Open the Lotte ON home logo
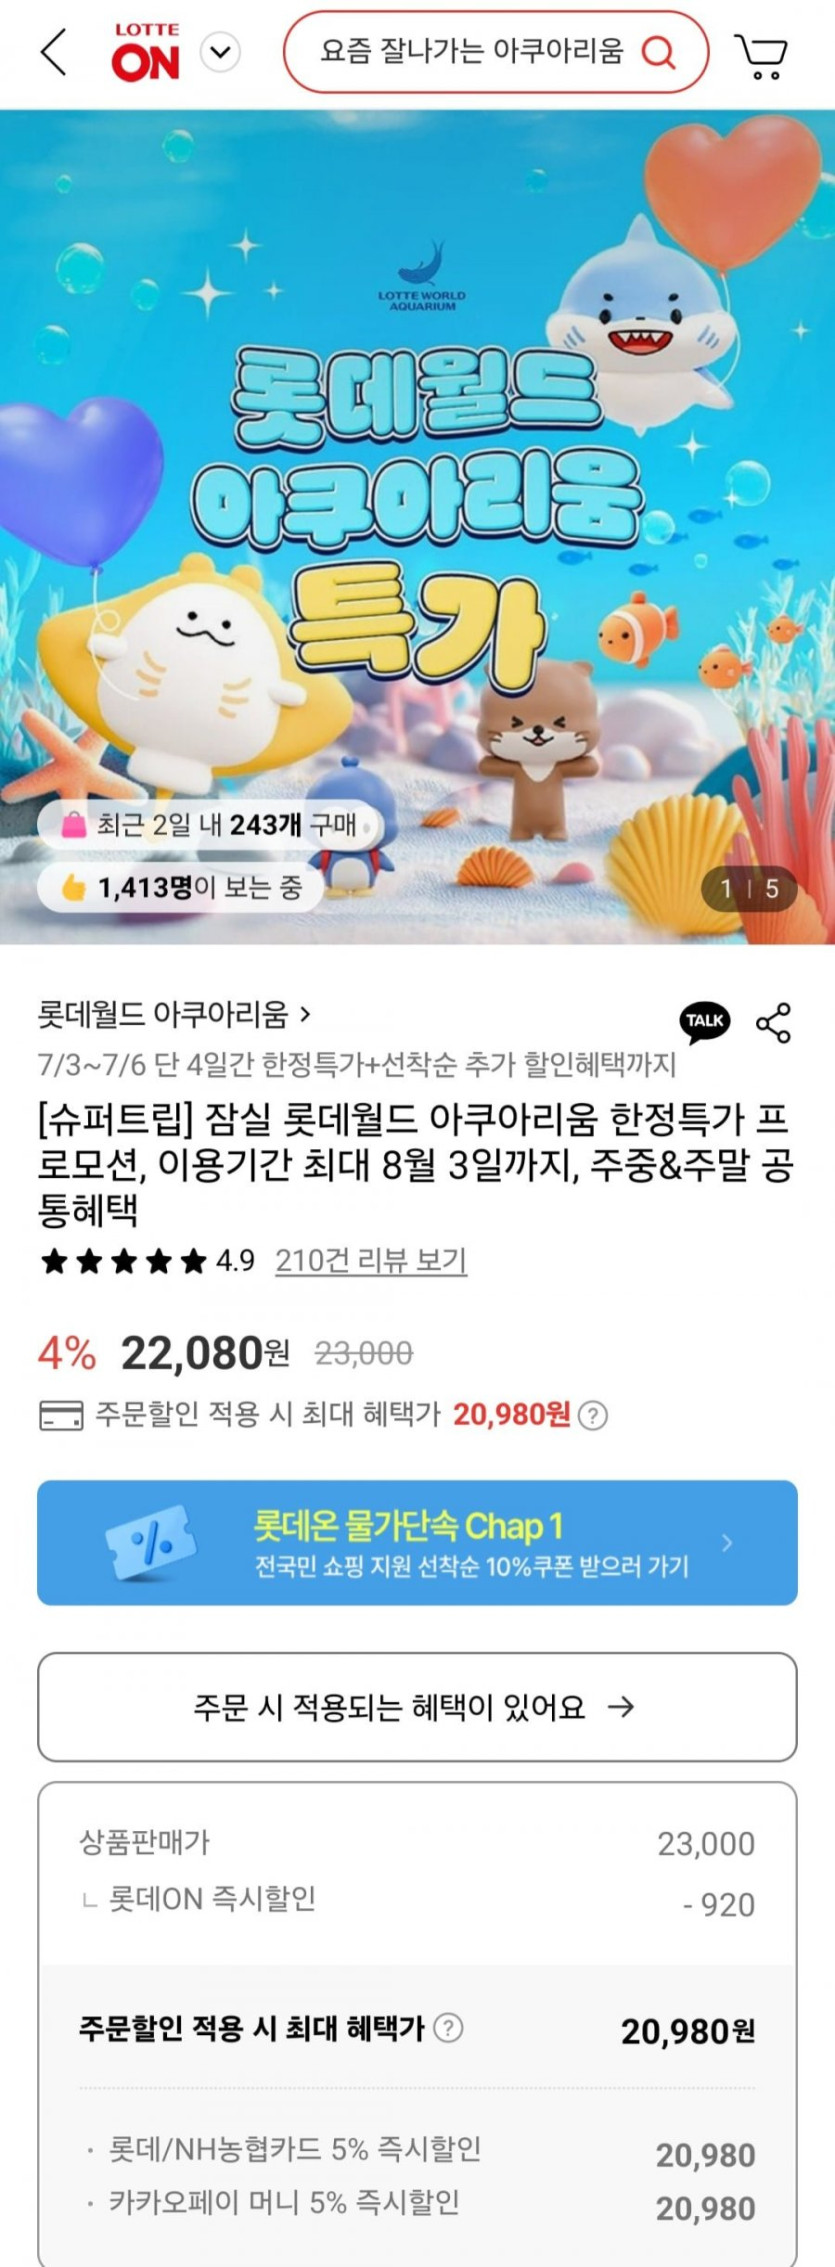835x2267 pixels. pyautogui.click(x=146, y=52)
